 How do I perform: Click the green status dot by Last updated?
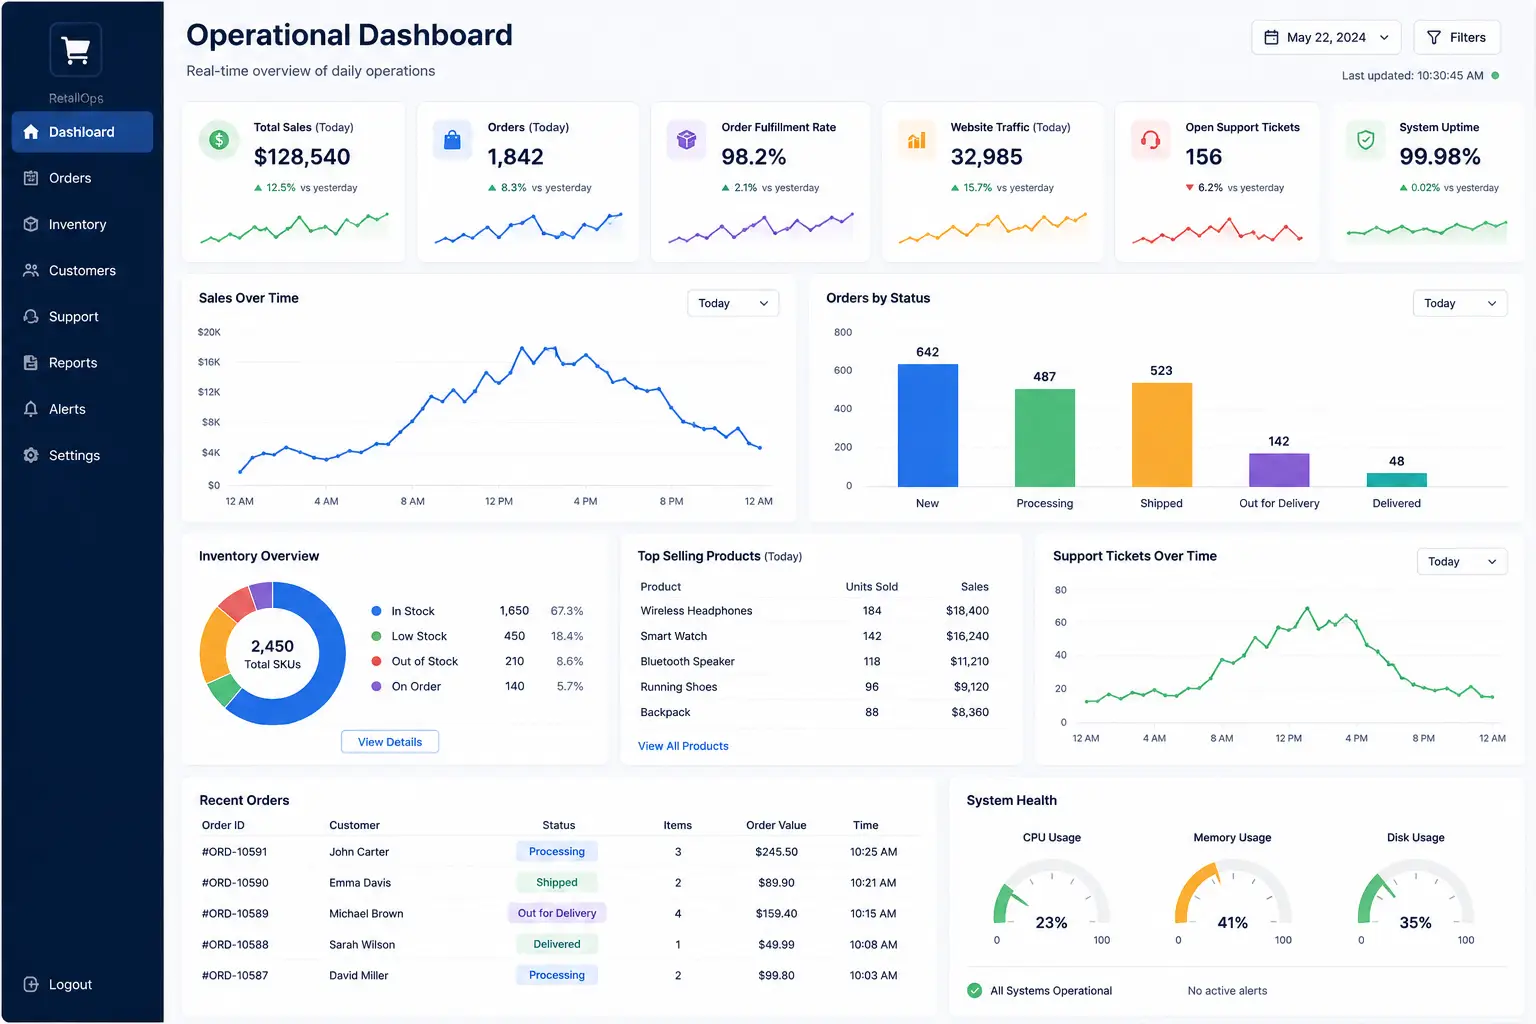1495,75
